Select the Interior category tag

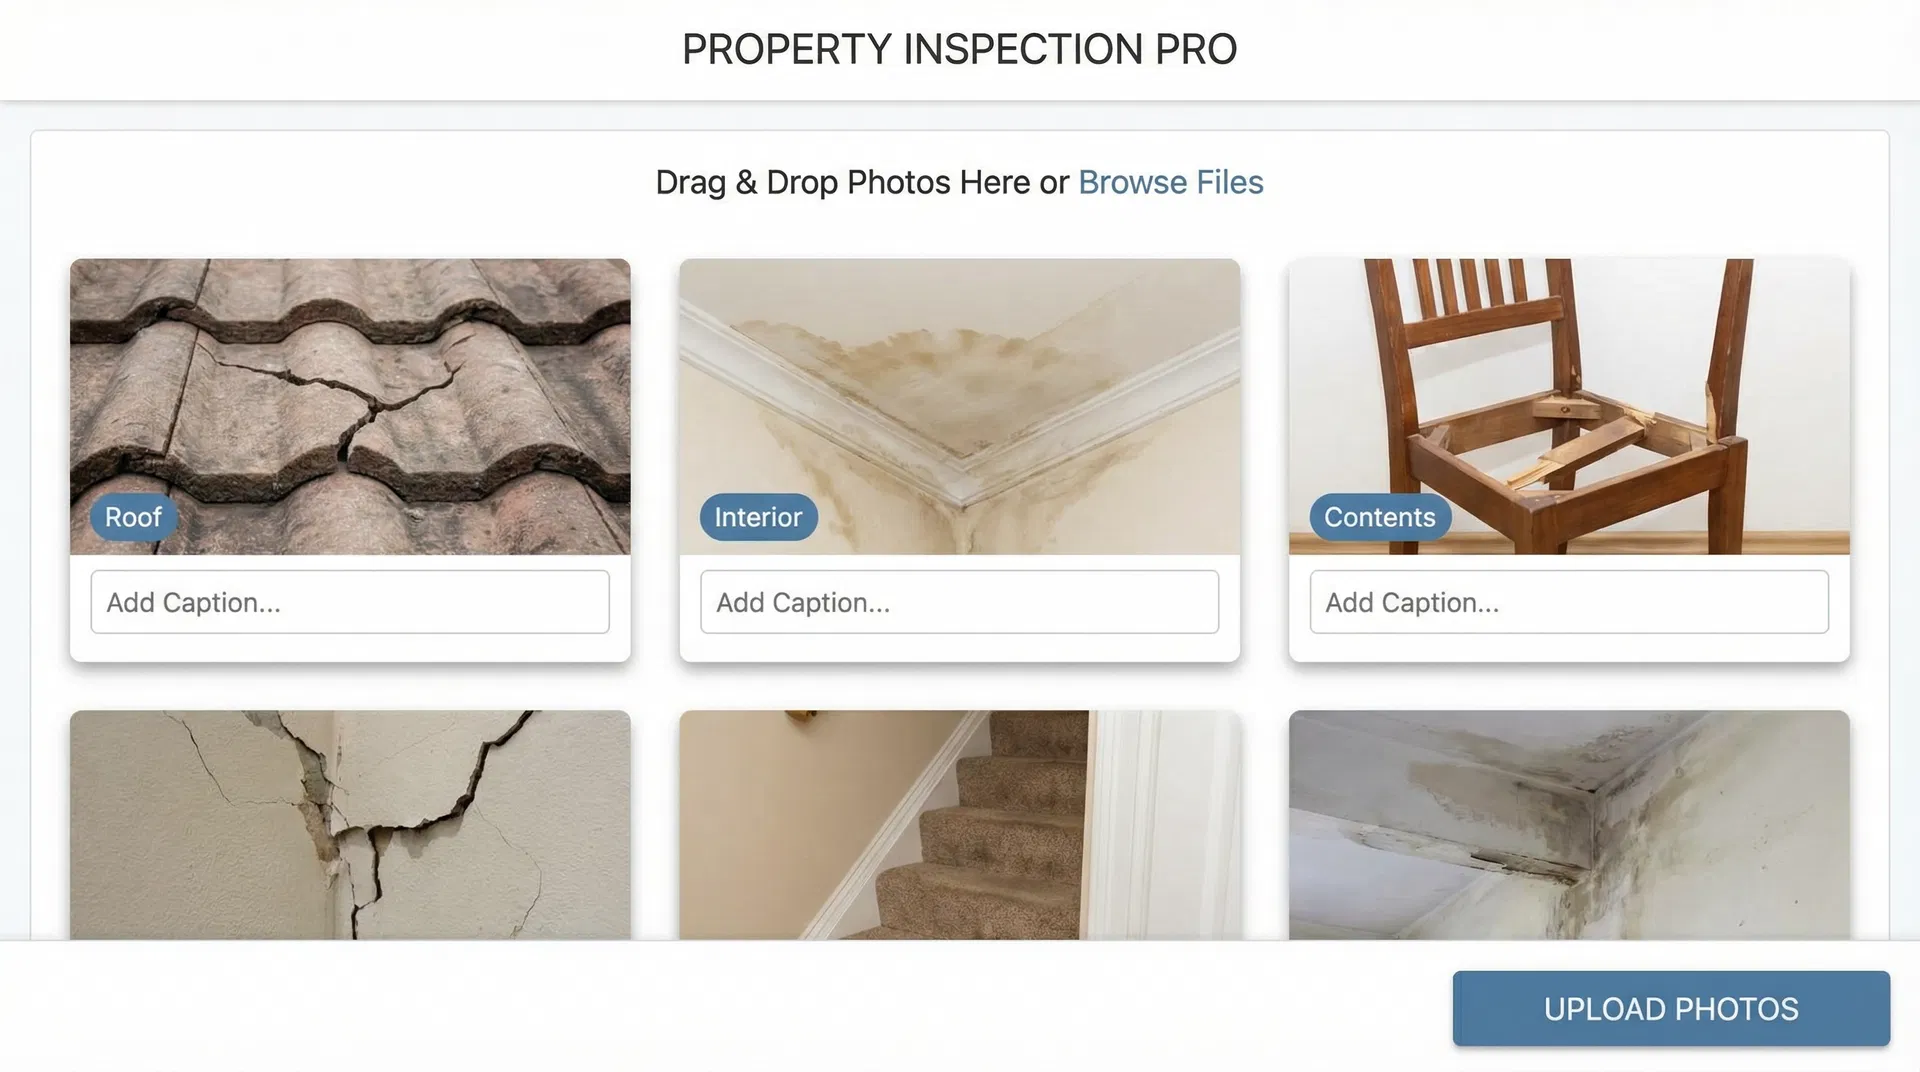pyautogui.click(x=758, y=517)
